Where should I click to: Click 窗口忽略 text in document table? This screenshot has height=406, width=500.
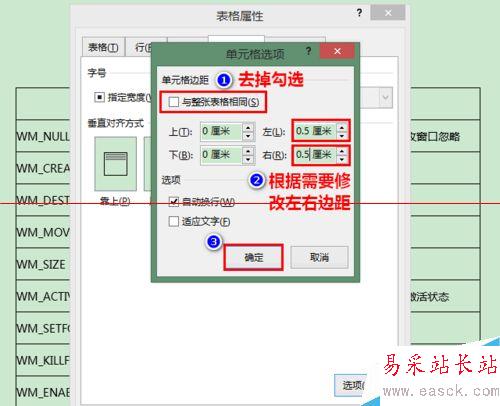(438, 137)
